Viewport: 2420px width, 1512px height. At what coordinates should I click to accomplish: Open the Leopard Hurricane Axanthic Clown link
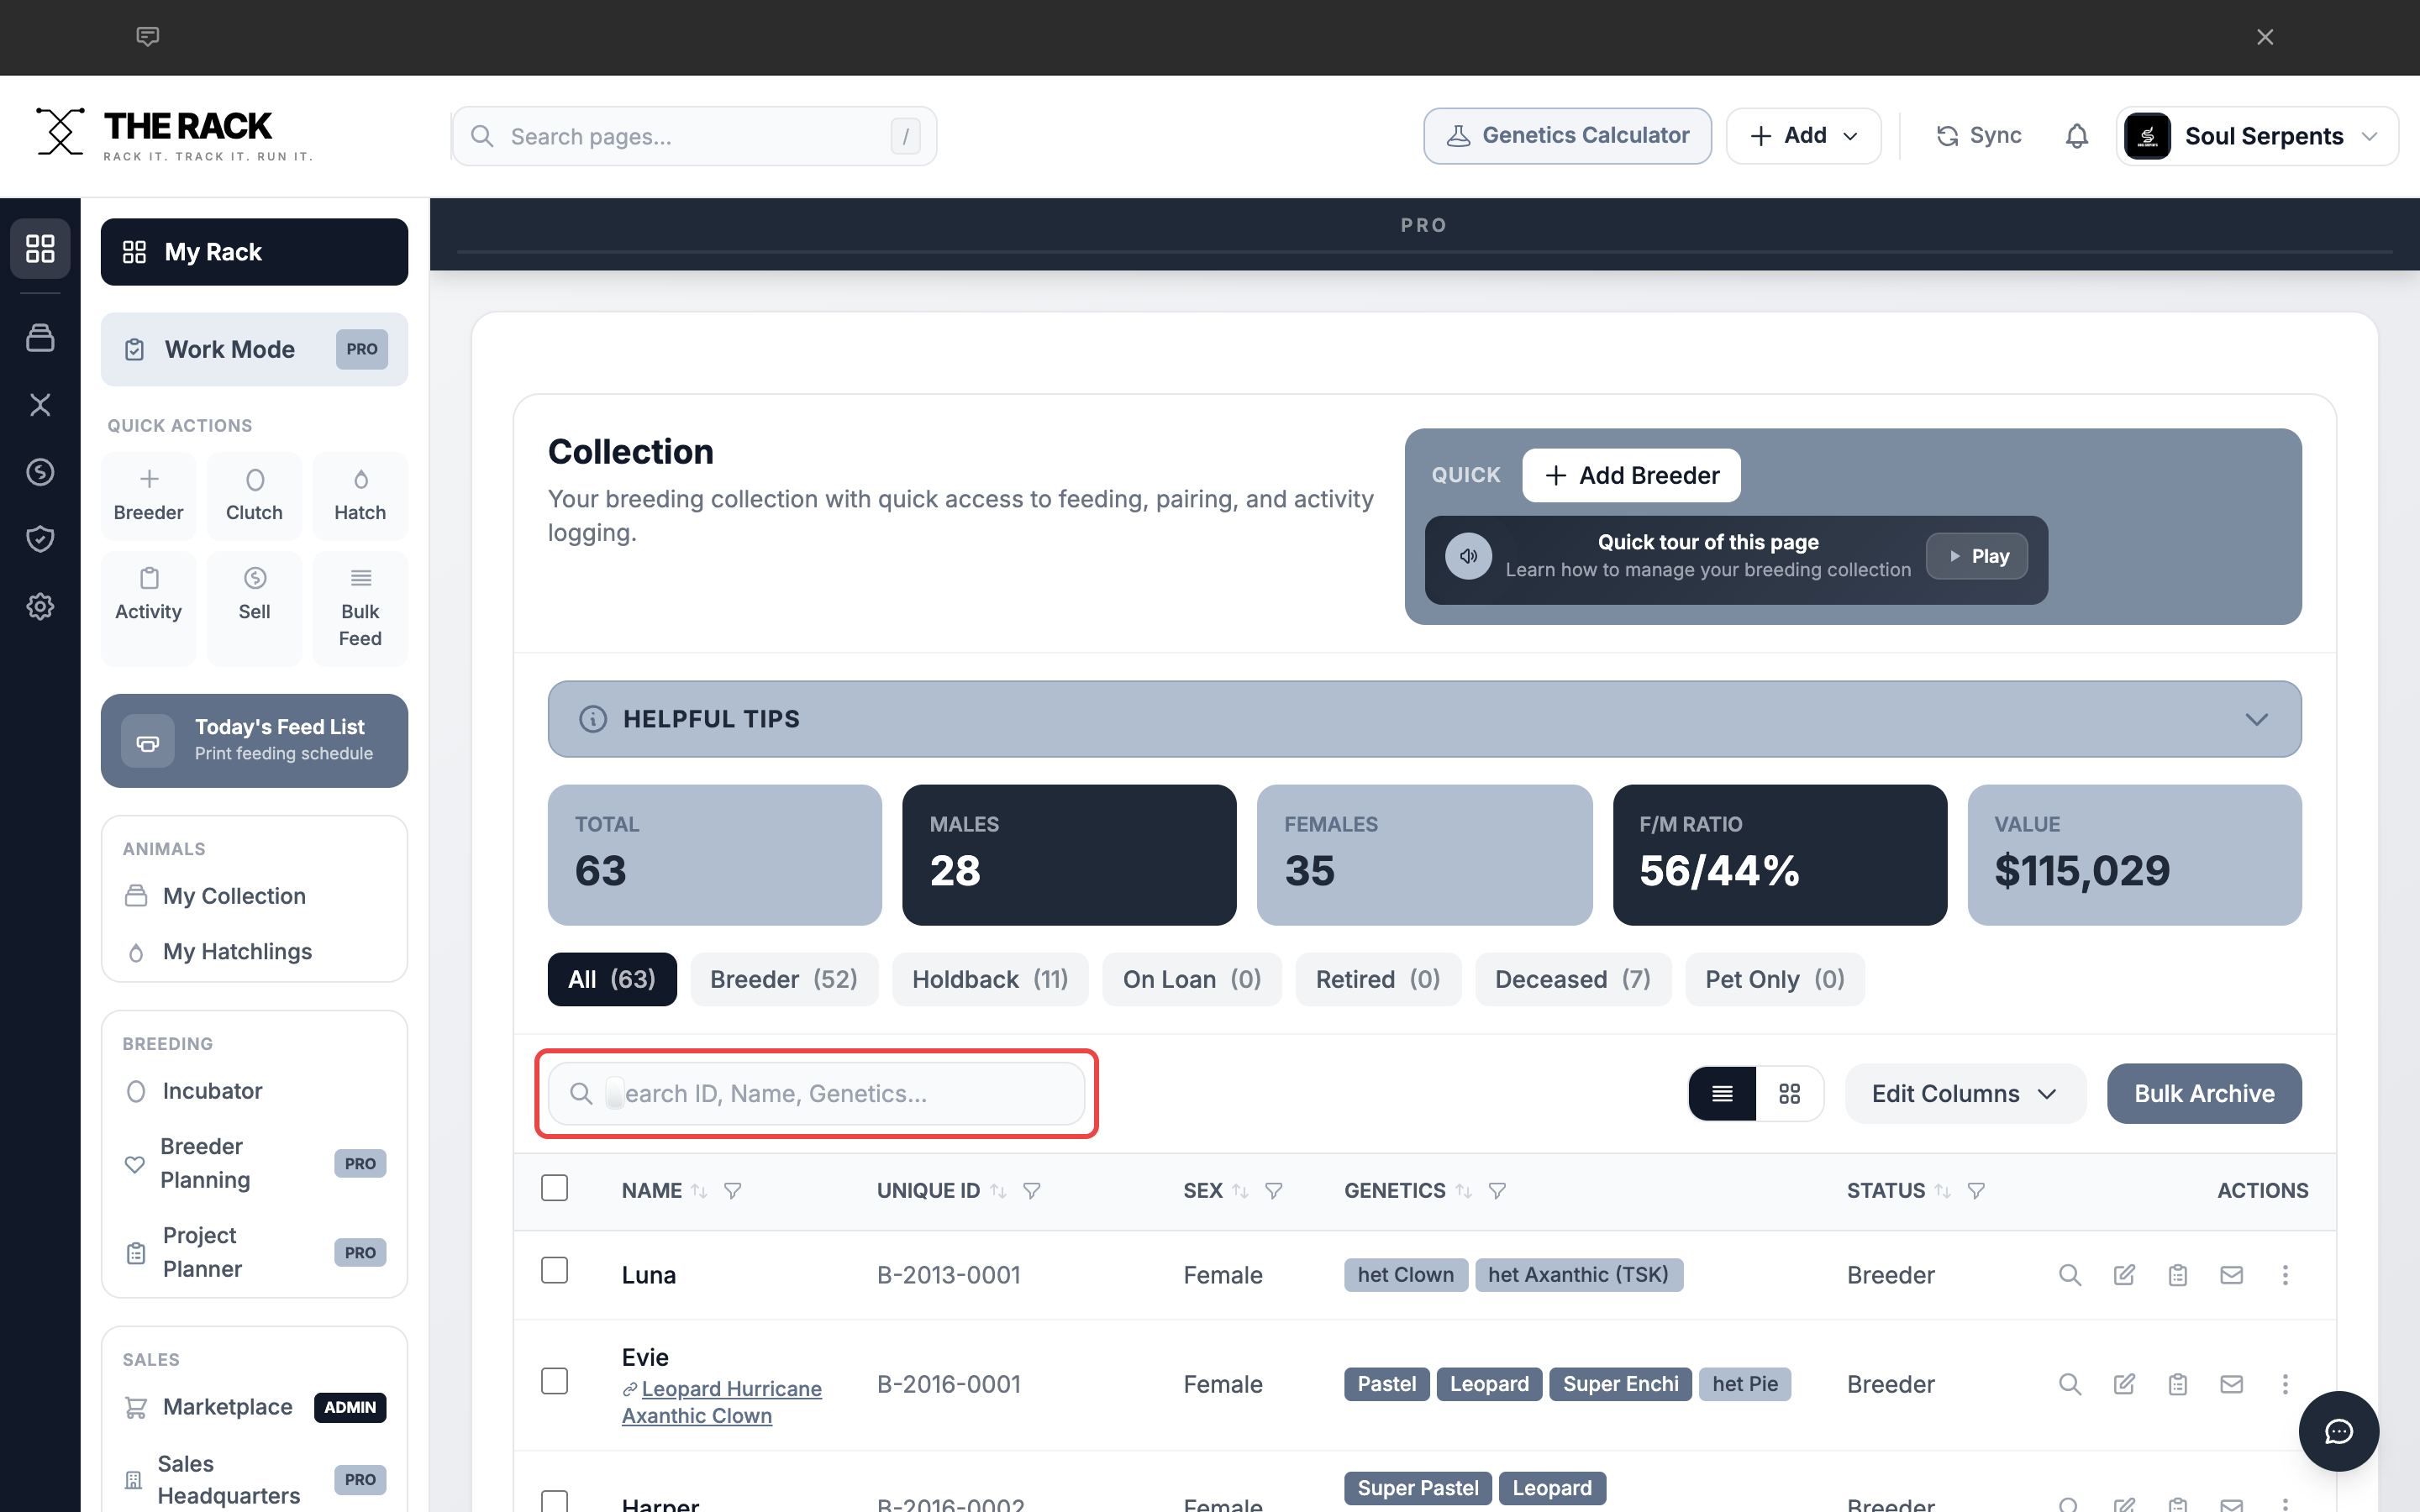(722, 1402)
